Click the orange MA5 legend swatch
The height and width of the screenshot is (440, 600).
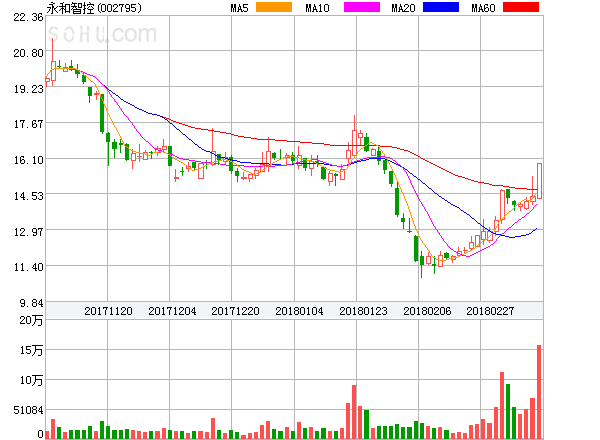tap(274, 7)
